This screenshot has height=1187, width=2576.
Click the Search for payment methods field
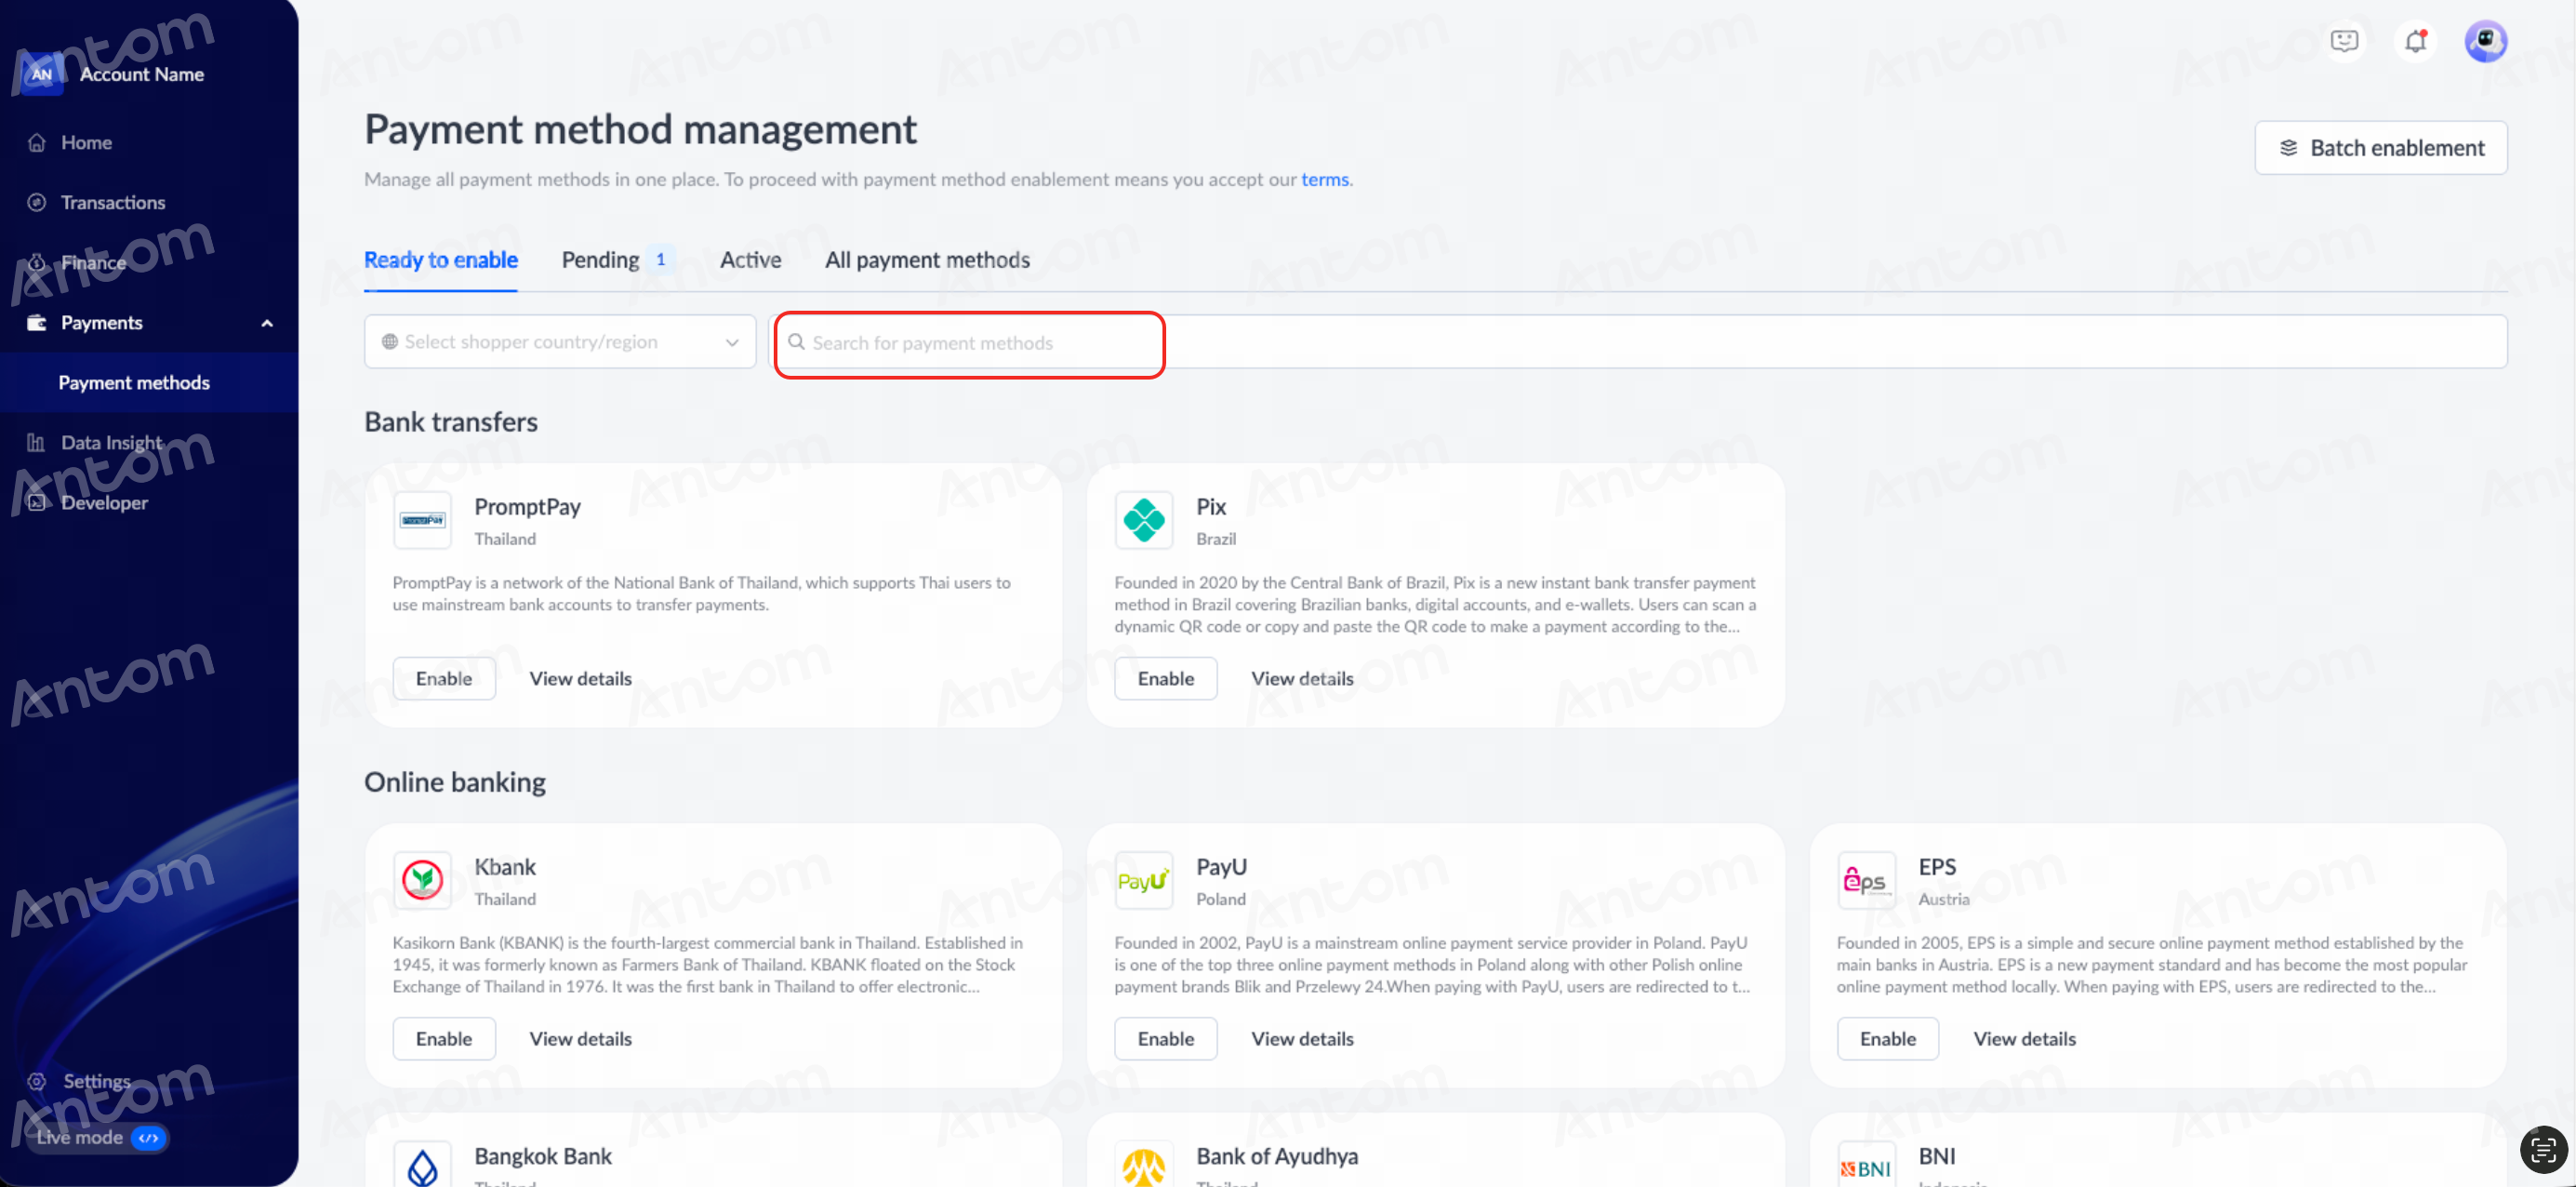coord(1638,342)
